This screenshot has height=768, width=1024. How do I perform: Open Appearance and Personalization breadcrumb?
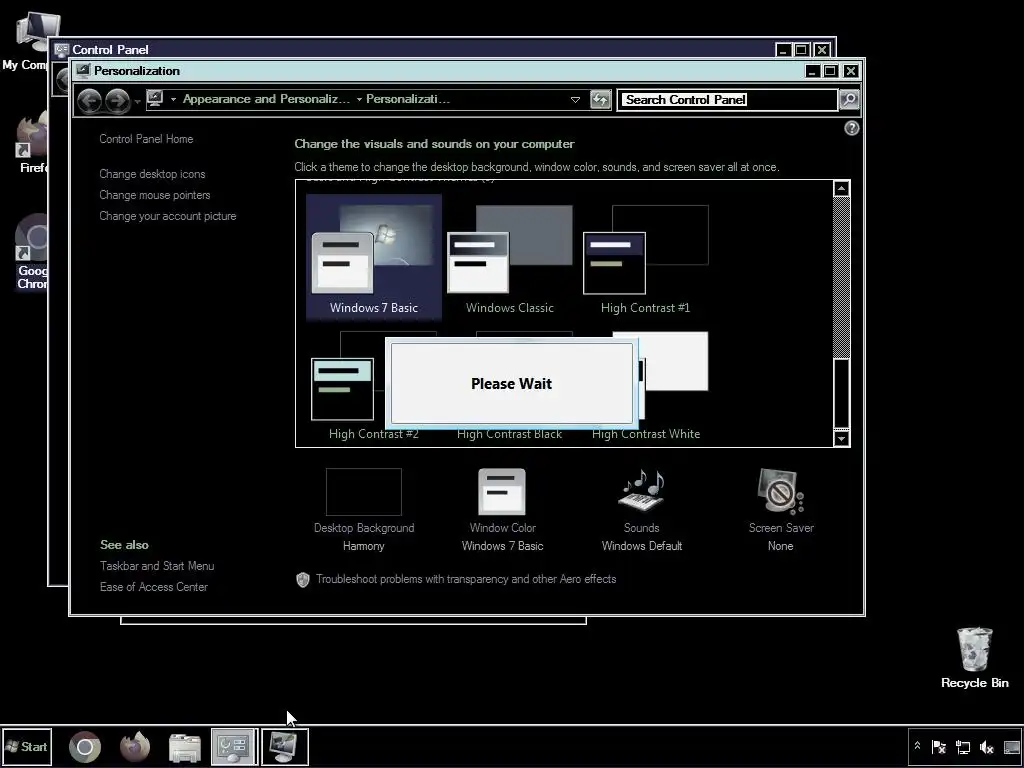[266, 99]
